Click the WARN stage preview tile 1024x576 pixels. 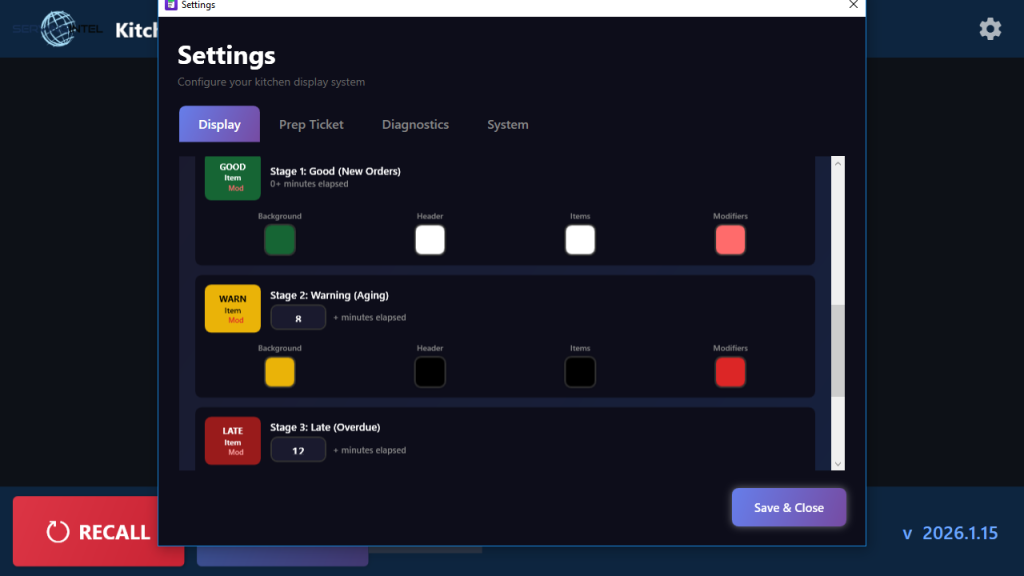[232, 308]
